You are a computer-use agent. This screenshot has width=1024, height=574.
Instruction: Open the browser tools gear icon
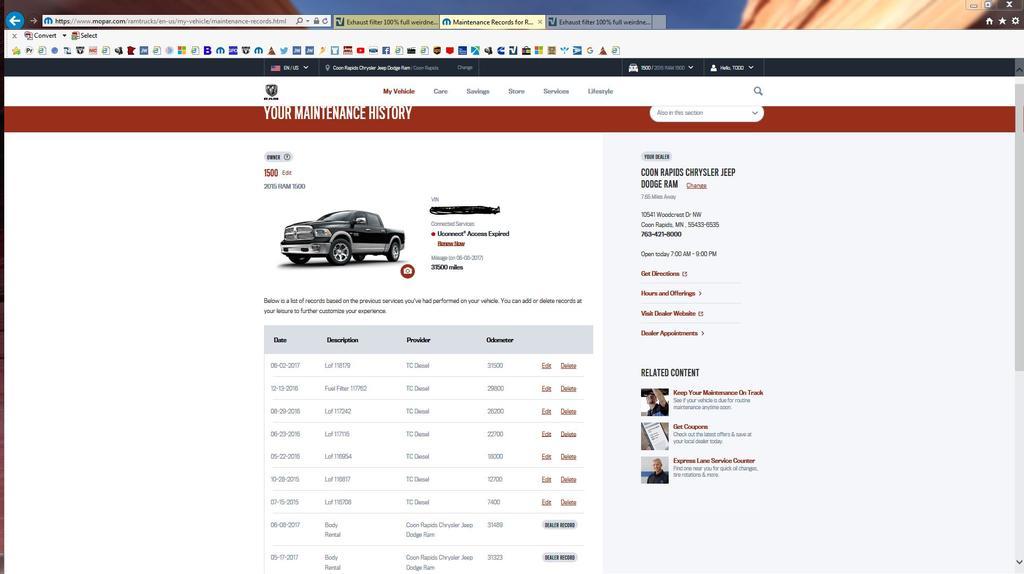click(1015, 21)
